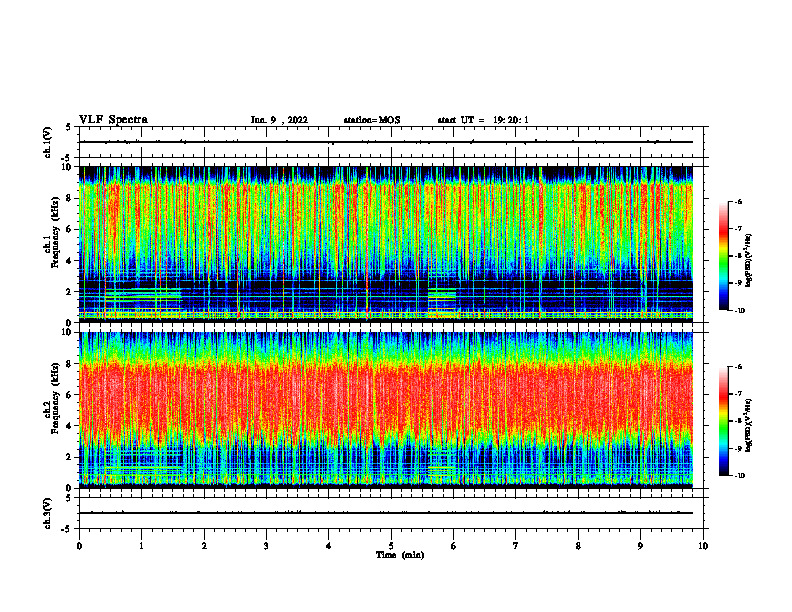Click the "-10" label on lower color bar
The image size is (792, 612).
739,476
